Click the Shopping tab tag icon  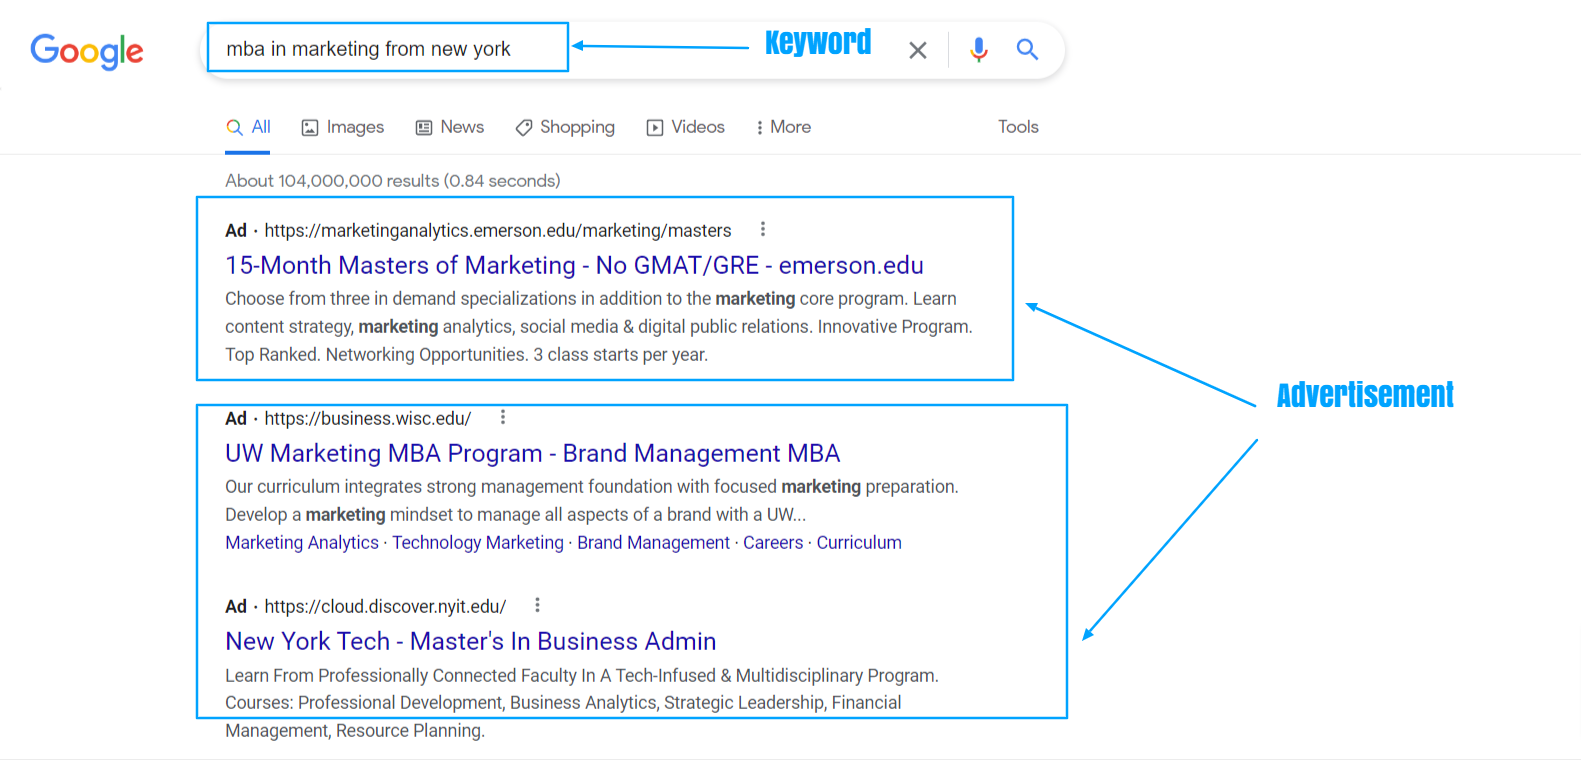pyautogui.click(x=524, y=128)
